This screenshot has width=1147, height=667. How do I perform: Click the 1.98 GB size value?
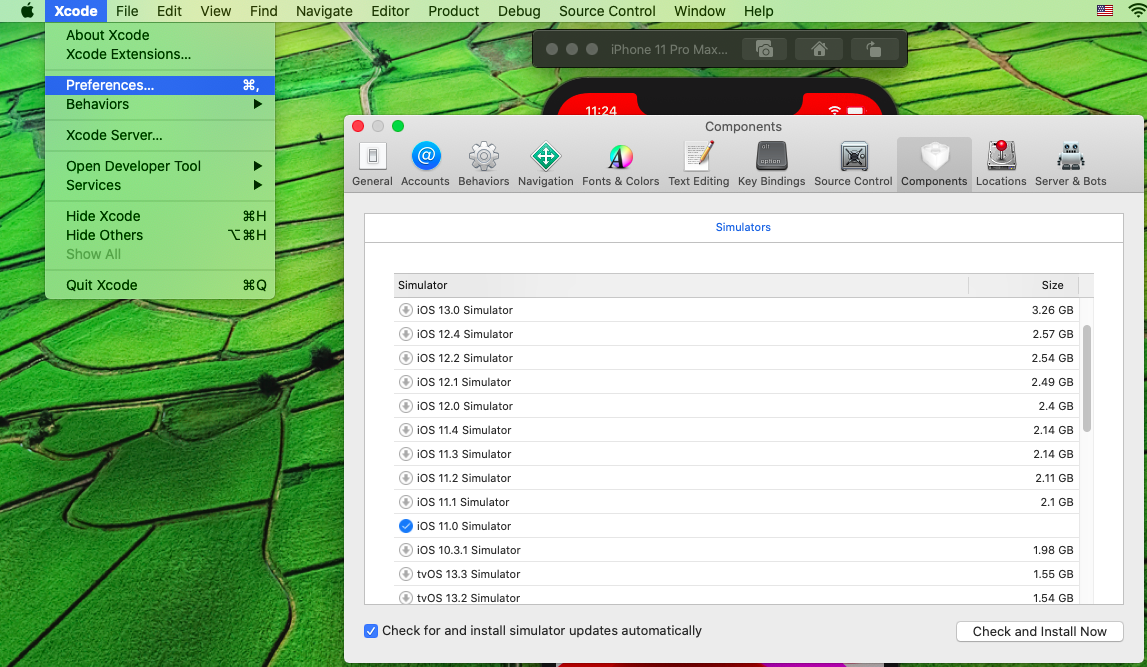tap(1053, 550)
